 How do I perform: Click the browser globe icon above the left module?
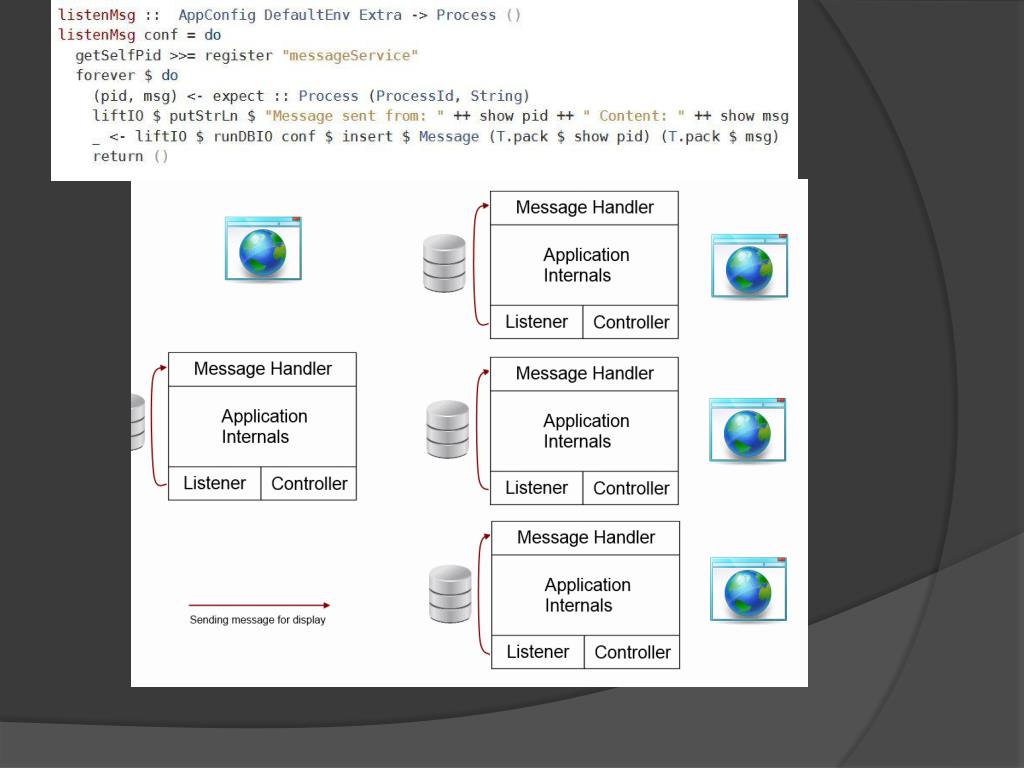coord(263,249)
